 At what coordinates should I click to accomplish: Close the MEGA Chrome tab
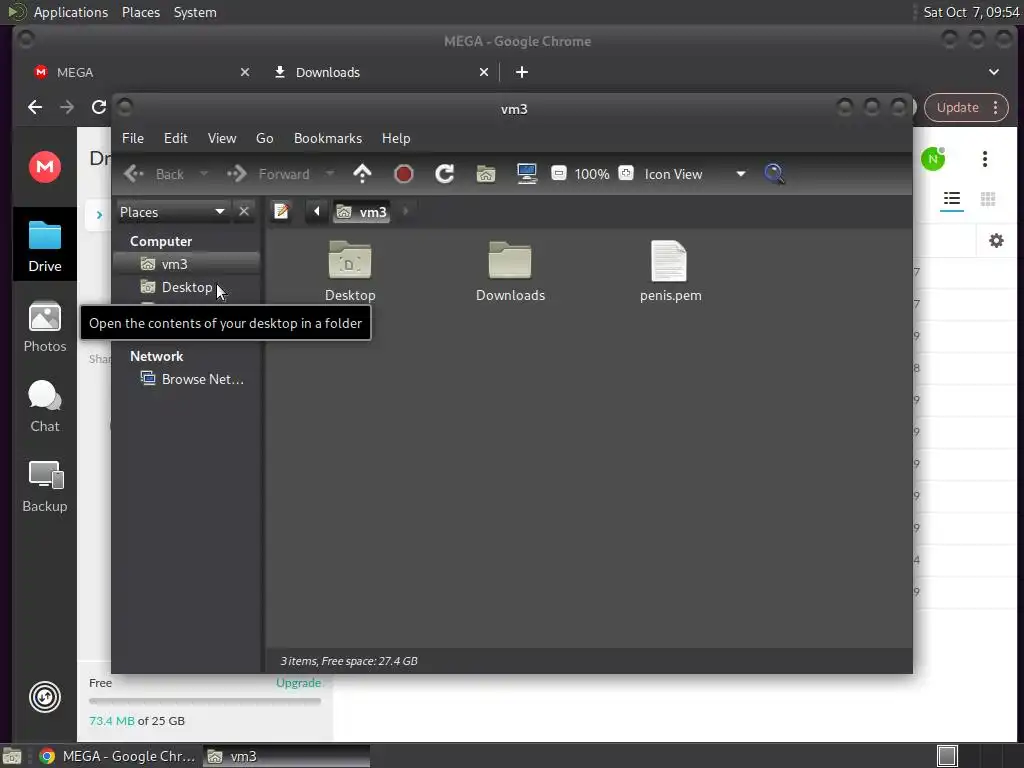click(245, 72)
